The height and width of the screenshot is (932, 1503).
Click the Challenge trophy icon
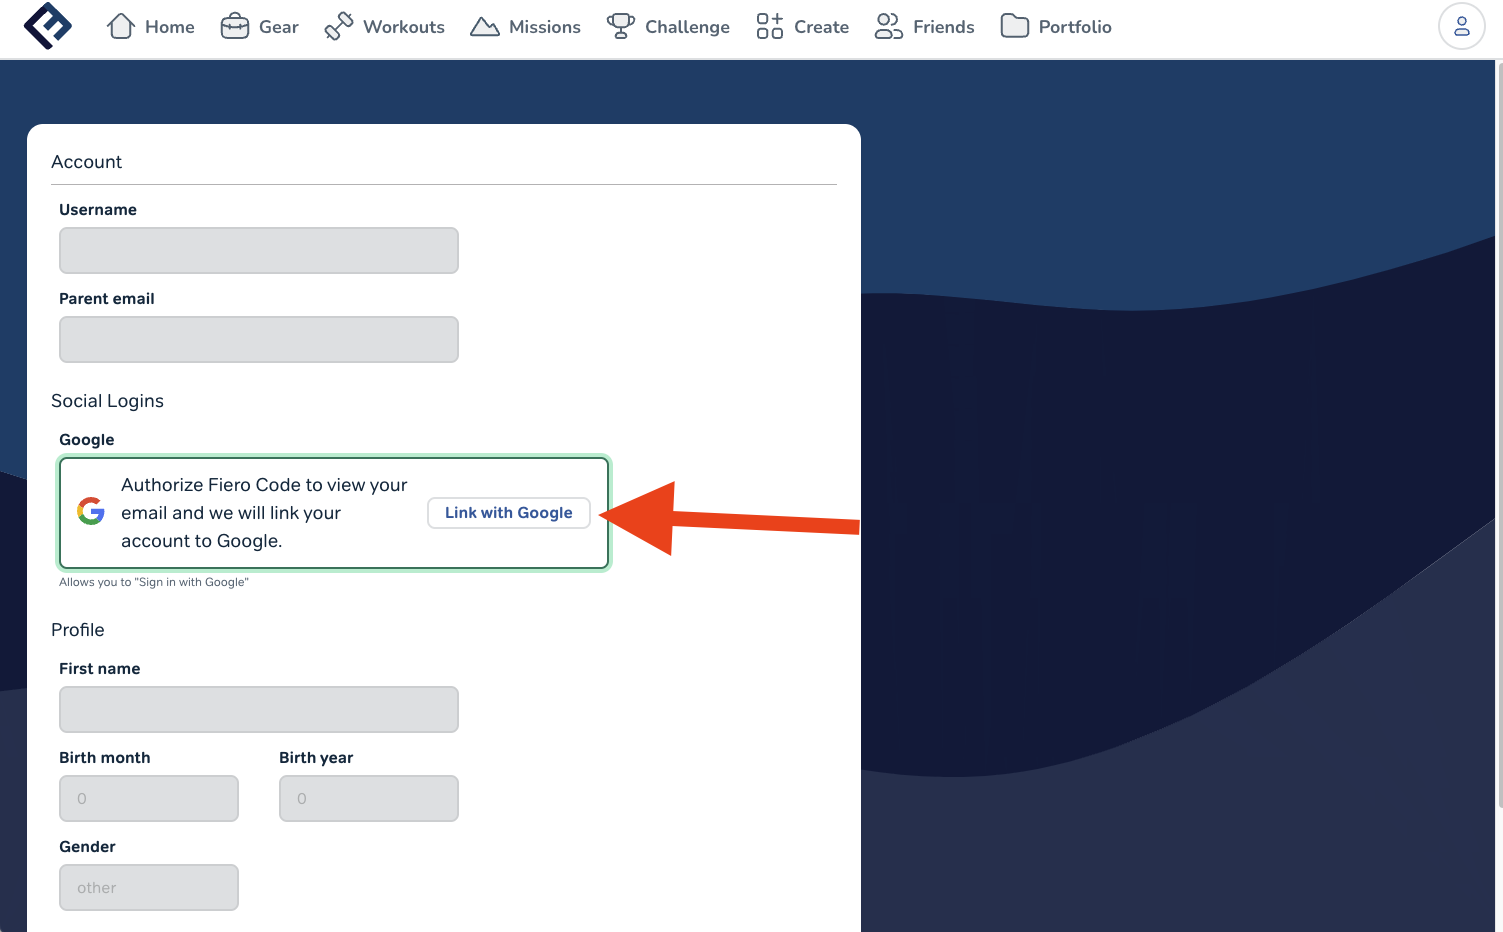(621, 26)
